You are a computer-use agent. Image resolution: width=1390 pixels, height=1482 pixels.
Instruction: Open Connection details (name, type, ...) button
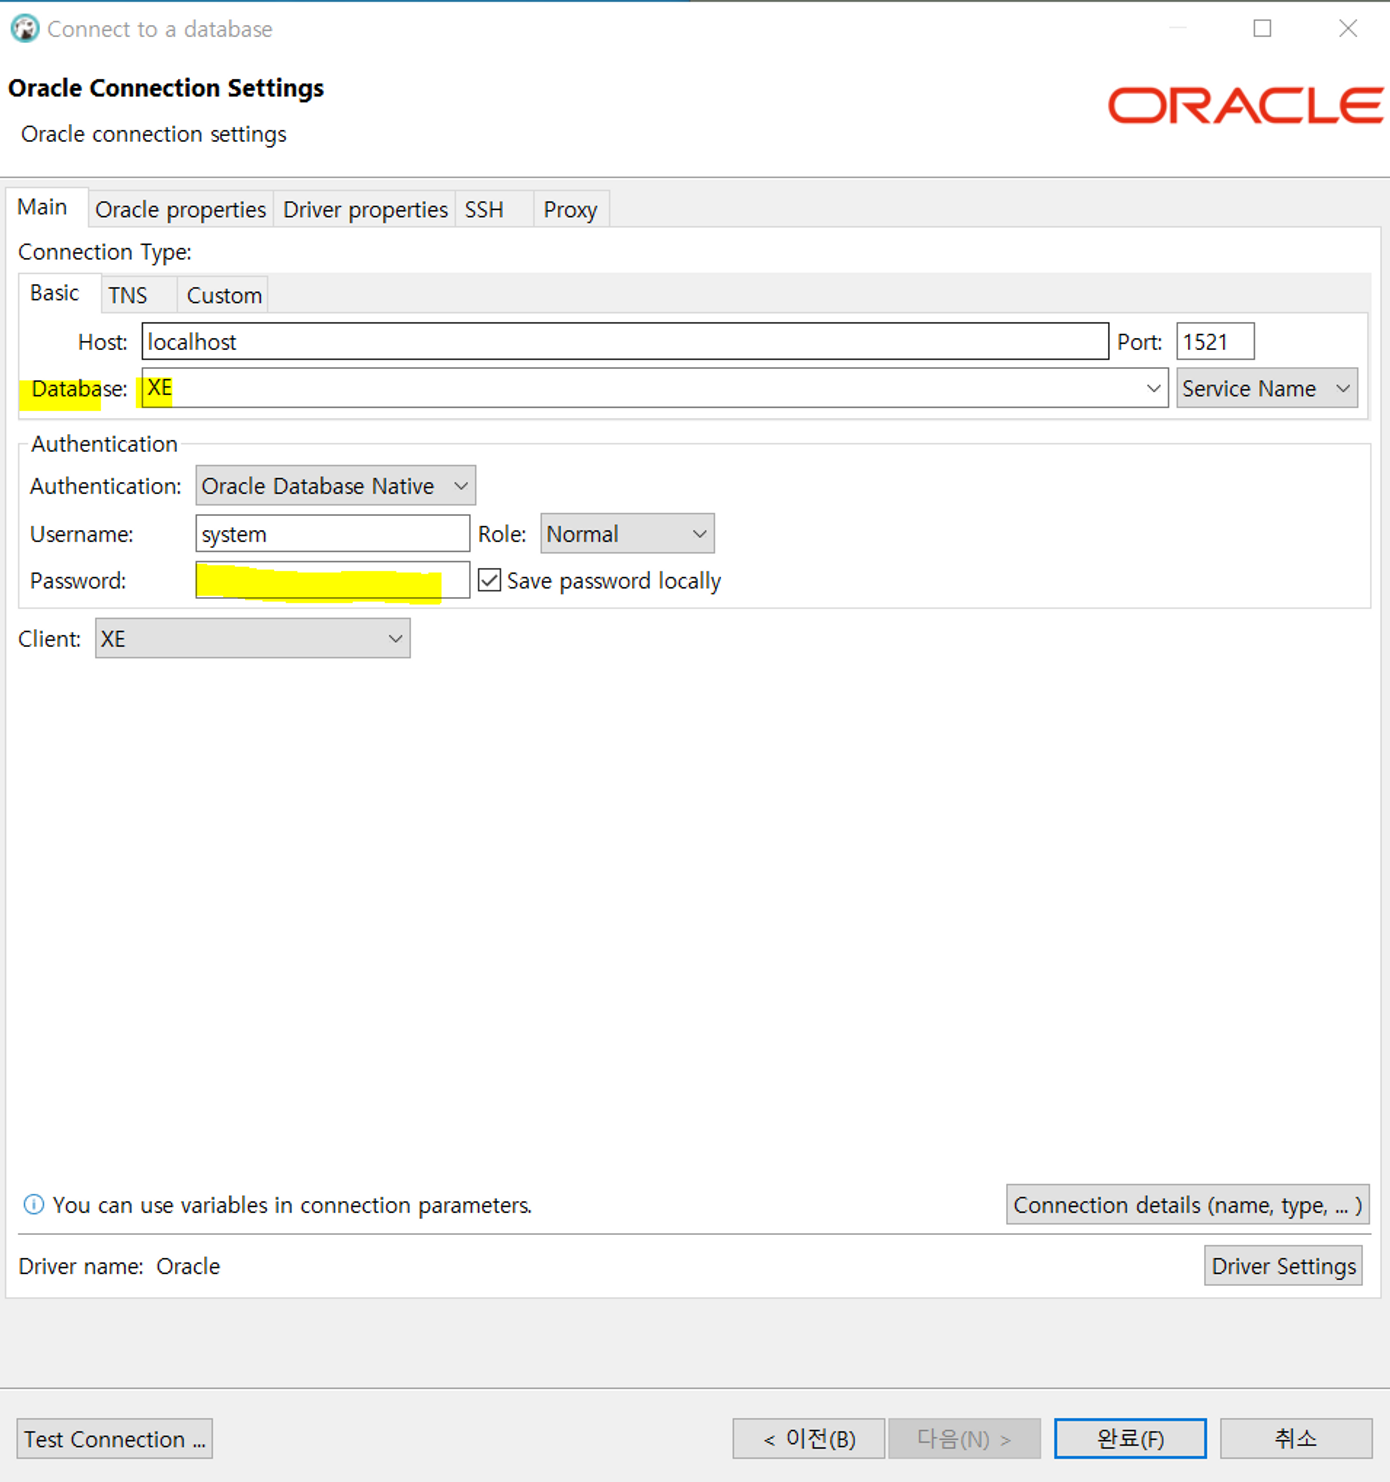click(1187, 1205)
